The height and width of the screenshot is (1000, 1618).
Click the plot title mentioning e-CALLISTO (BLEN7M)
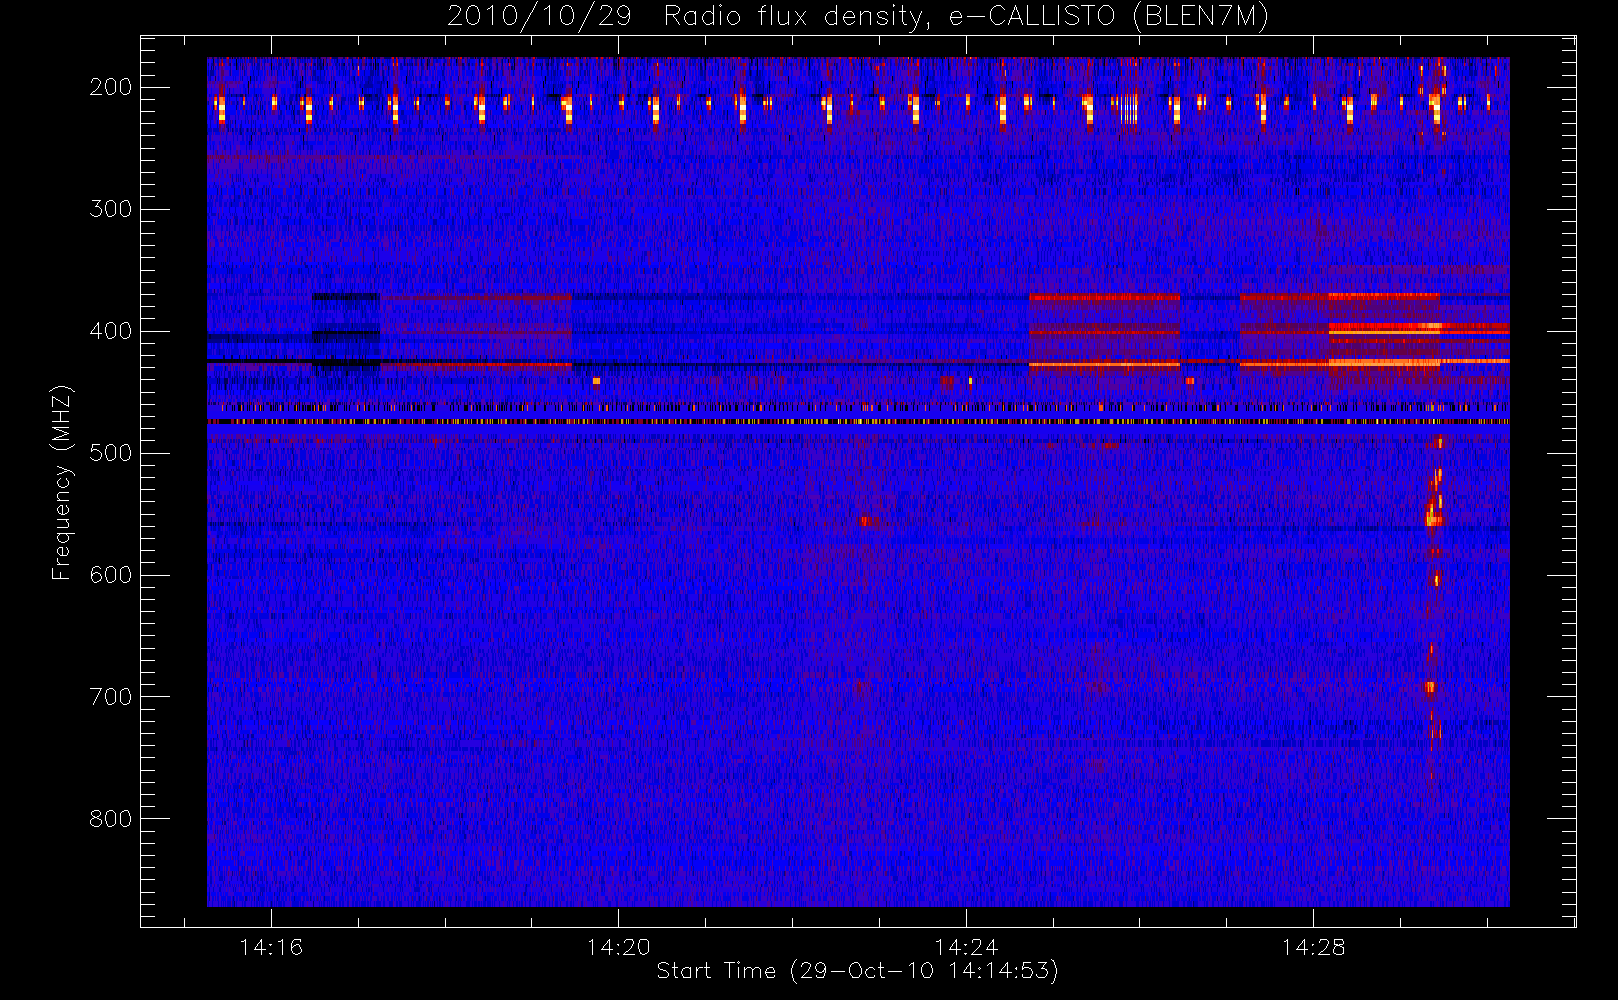[x=857, y=17]
